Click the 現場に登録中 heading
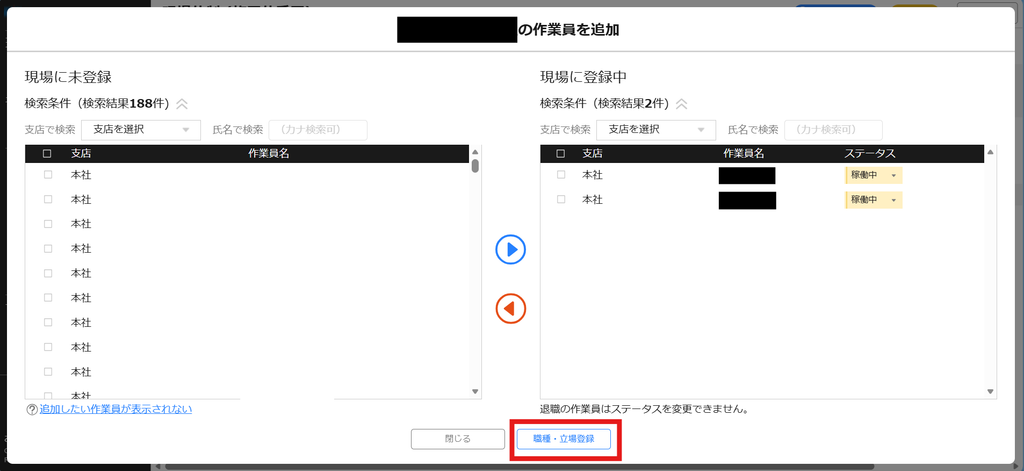 click(584, 76)
